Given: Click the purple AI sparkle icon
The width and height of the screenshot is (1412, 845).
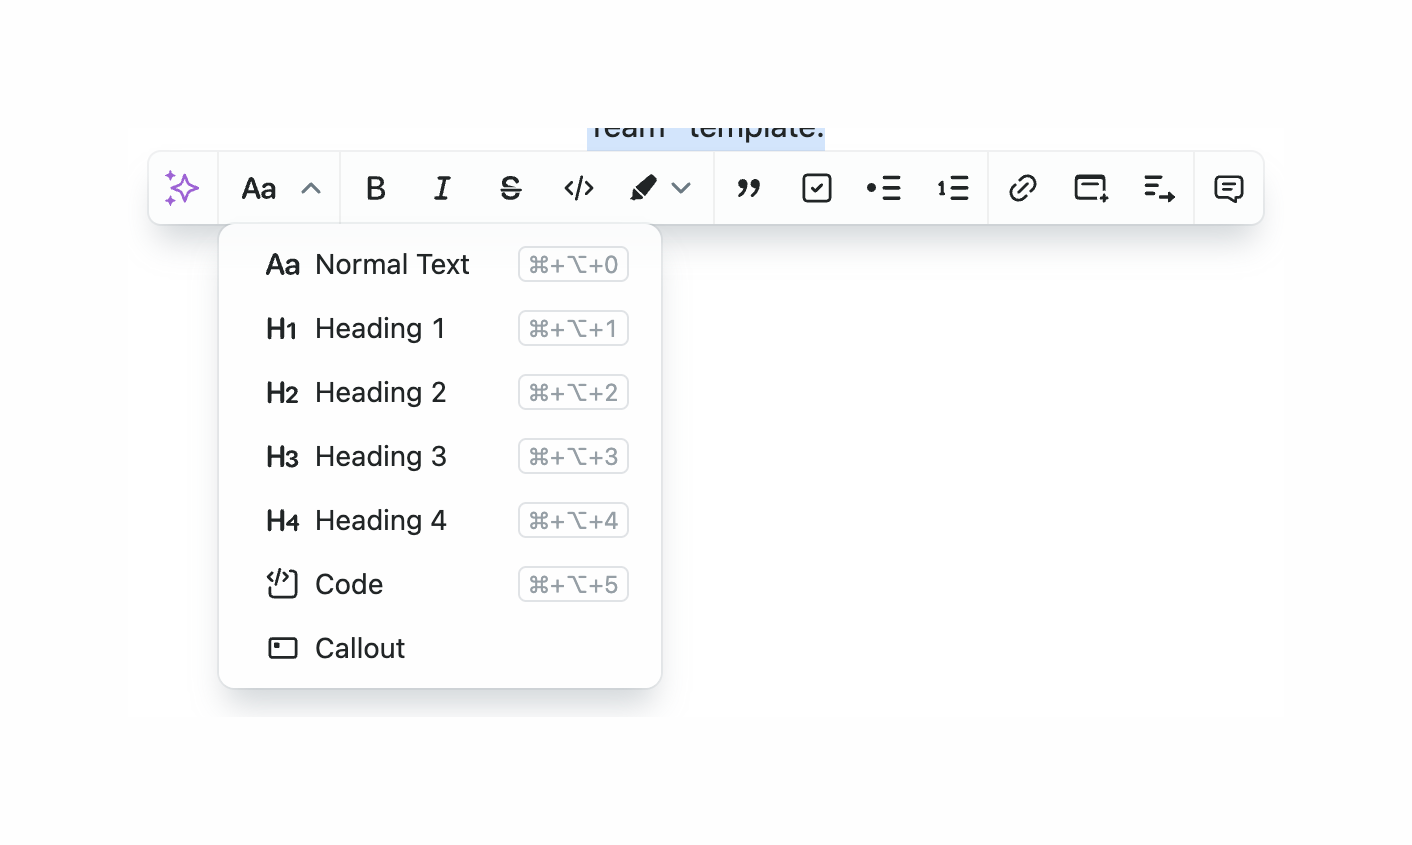Looking at the screenshot, I should 182,188.
